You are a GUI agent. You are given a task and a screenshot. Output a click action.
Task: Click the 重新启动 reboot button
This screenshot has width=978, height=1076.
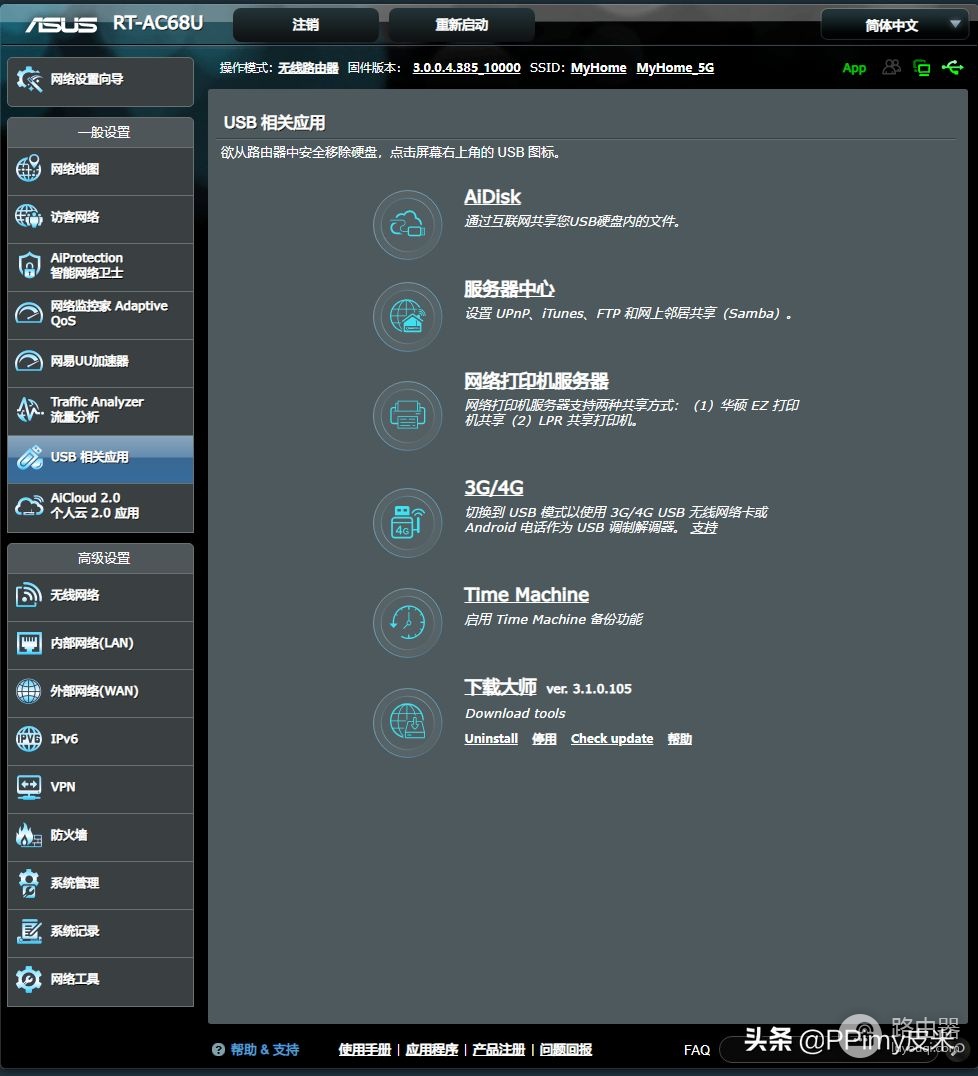pyautogui.click(x=461, y=25)
